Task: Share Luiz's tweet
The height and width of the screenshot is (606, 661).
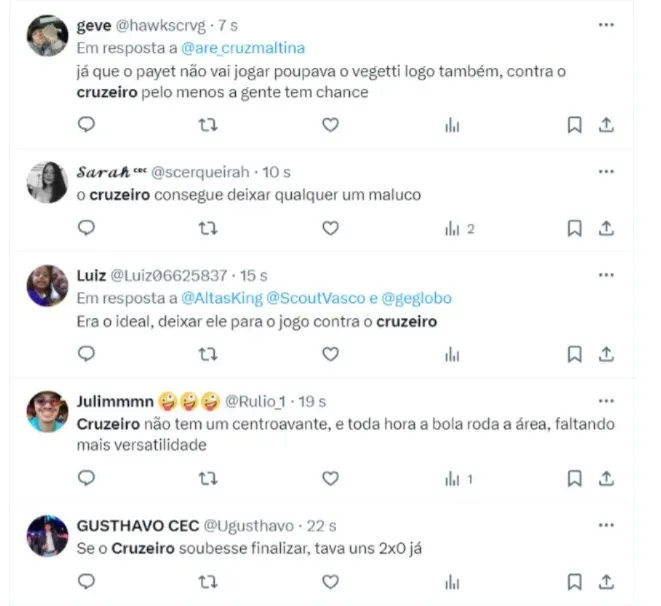Action: pyautogui.click(x=606, y=354)
